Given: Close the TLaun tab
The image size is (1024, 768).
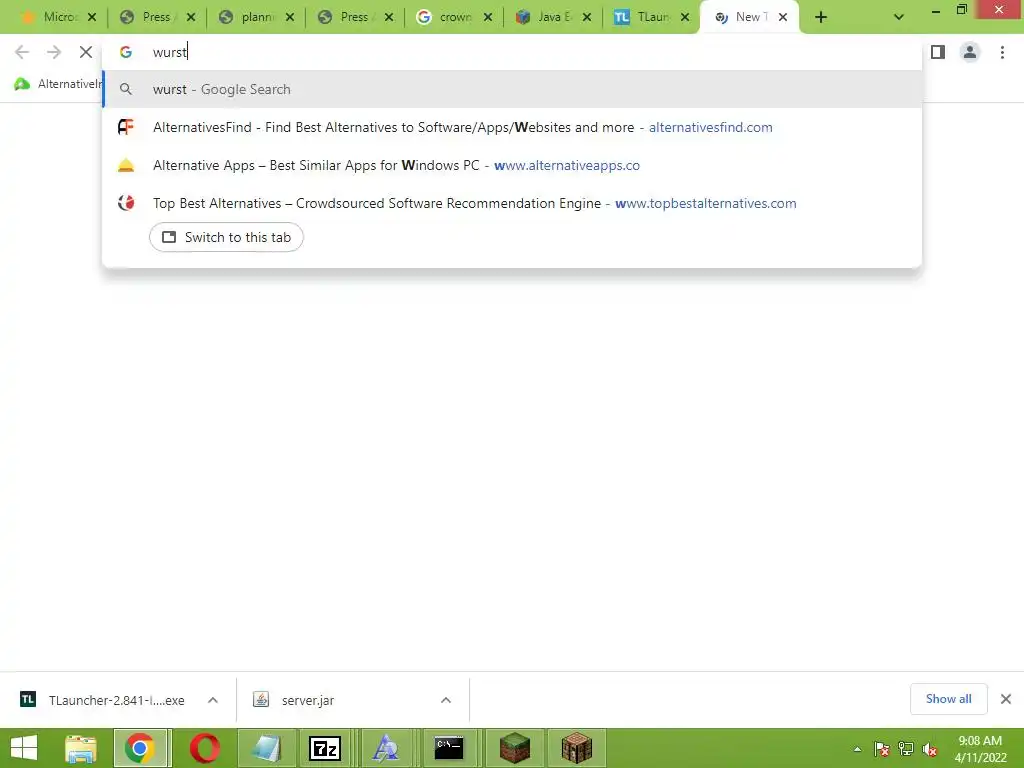Looking at the screenshot, I should coord(685,17).
